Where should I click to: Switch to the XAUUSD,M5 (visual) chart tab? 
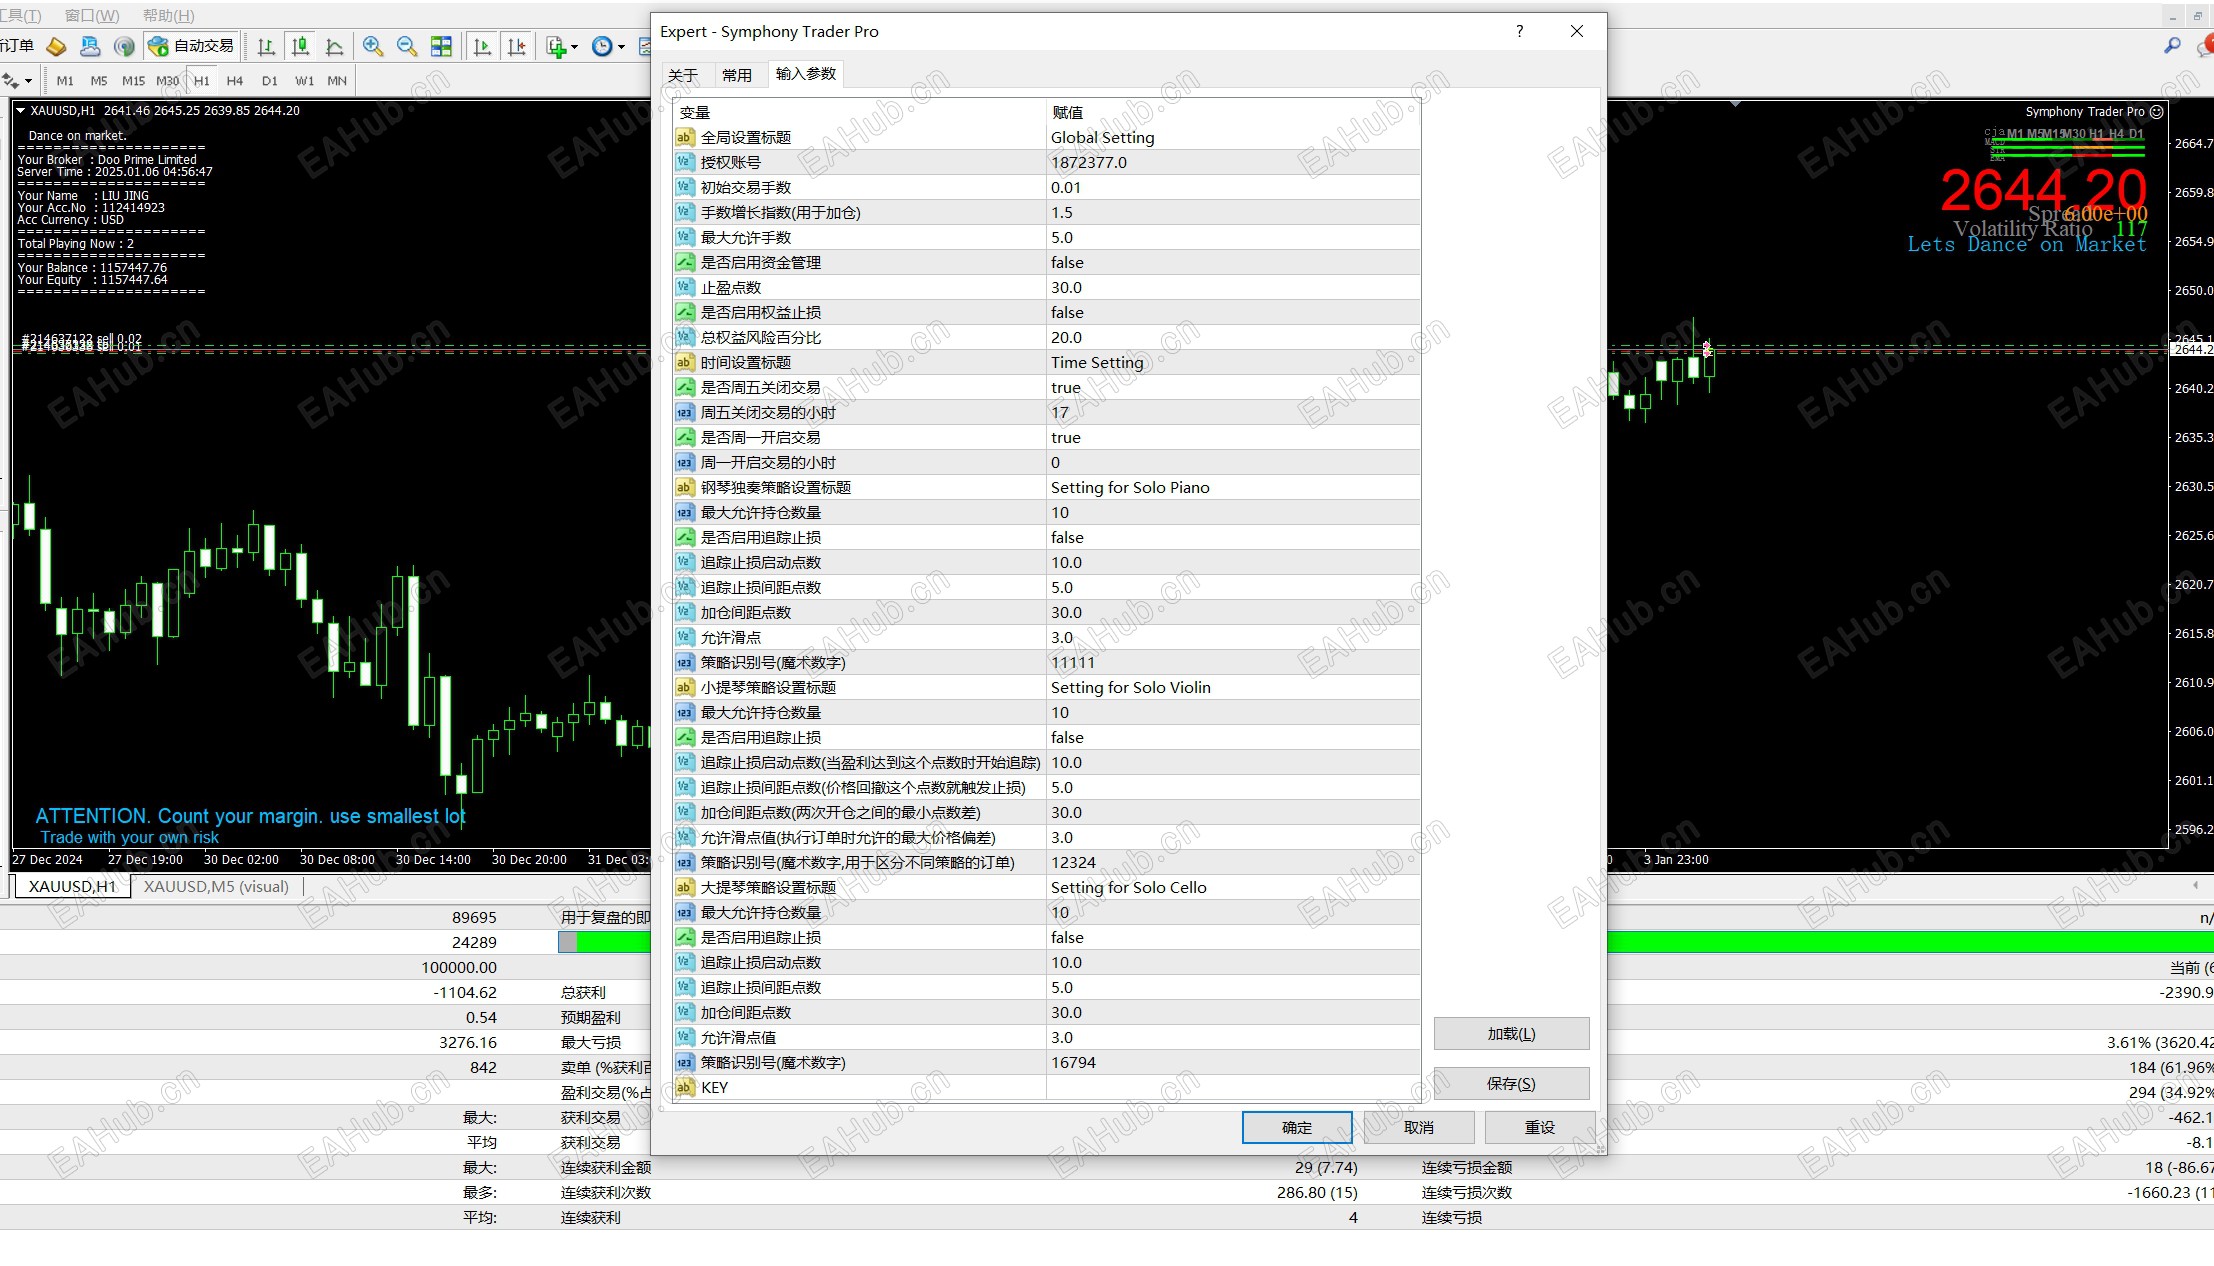pyautogui.click(x=216, y=887)
